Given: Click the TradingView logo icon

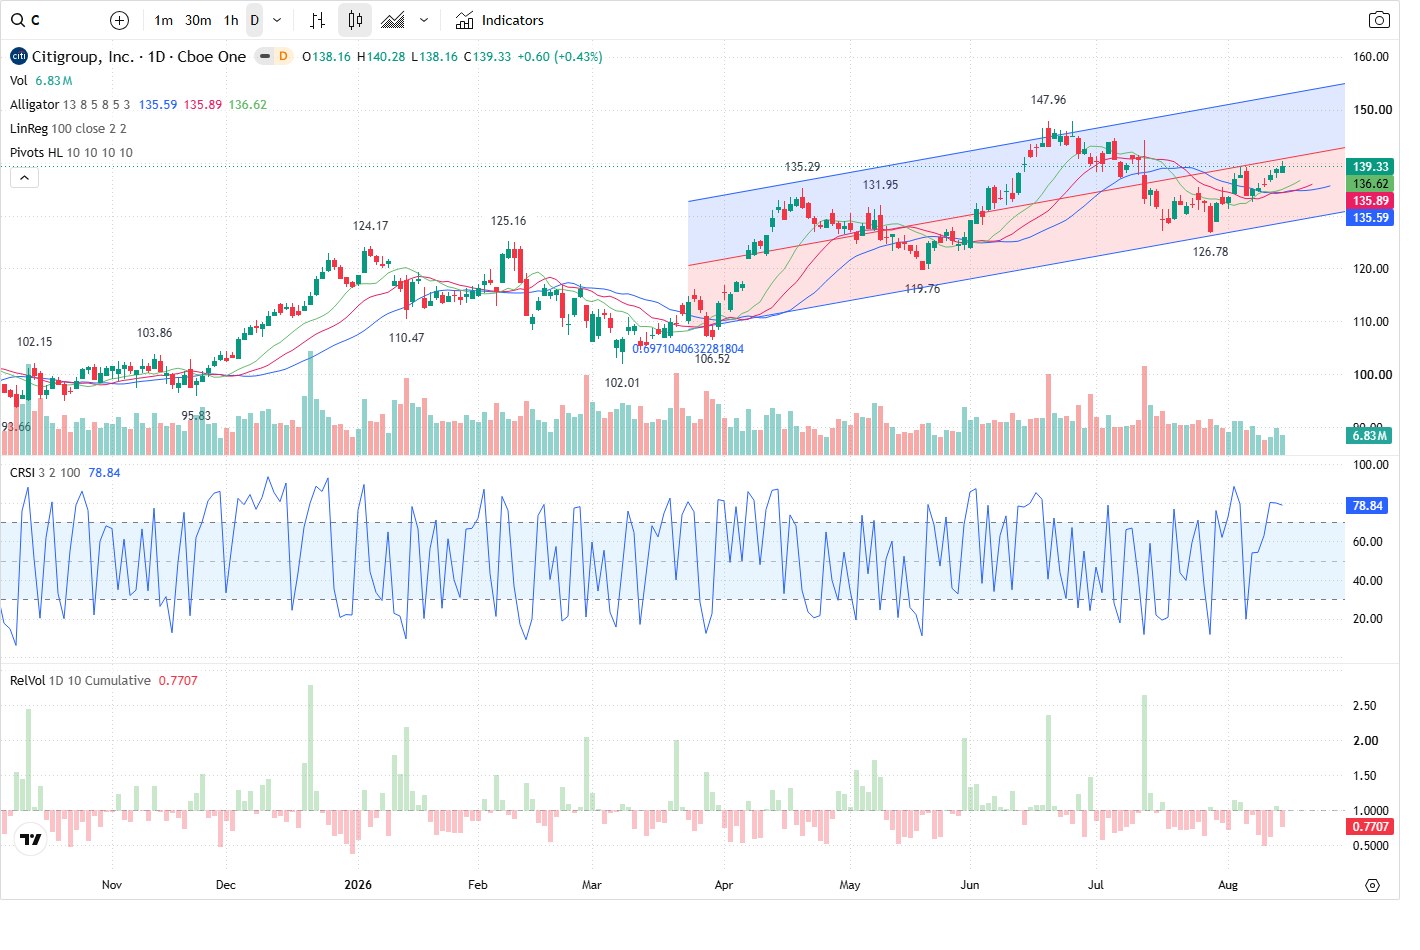Looking at the screenshot, I should pyautogui.click(x=31, y=839).
